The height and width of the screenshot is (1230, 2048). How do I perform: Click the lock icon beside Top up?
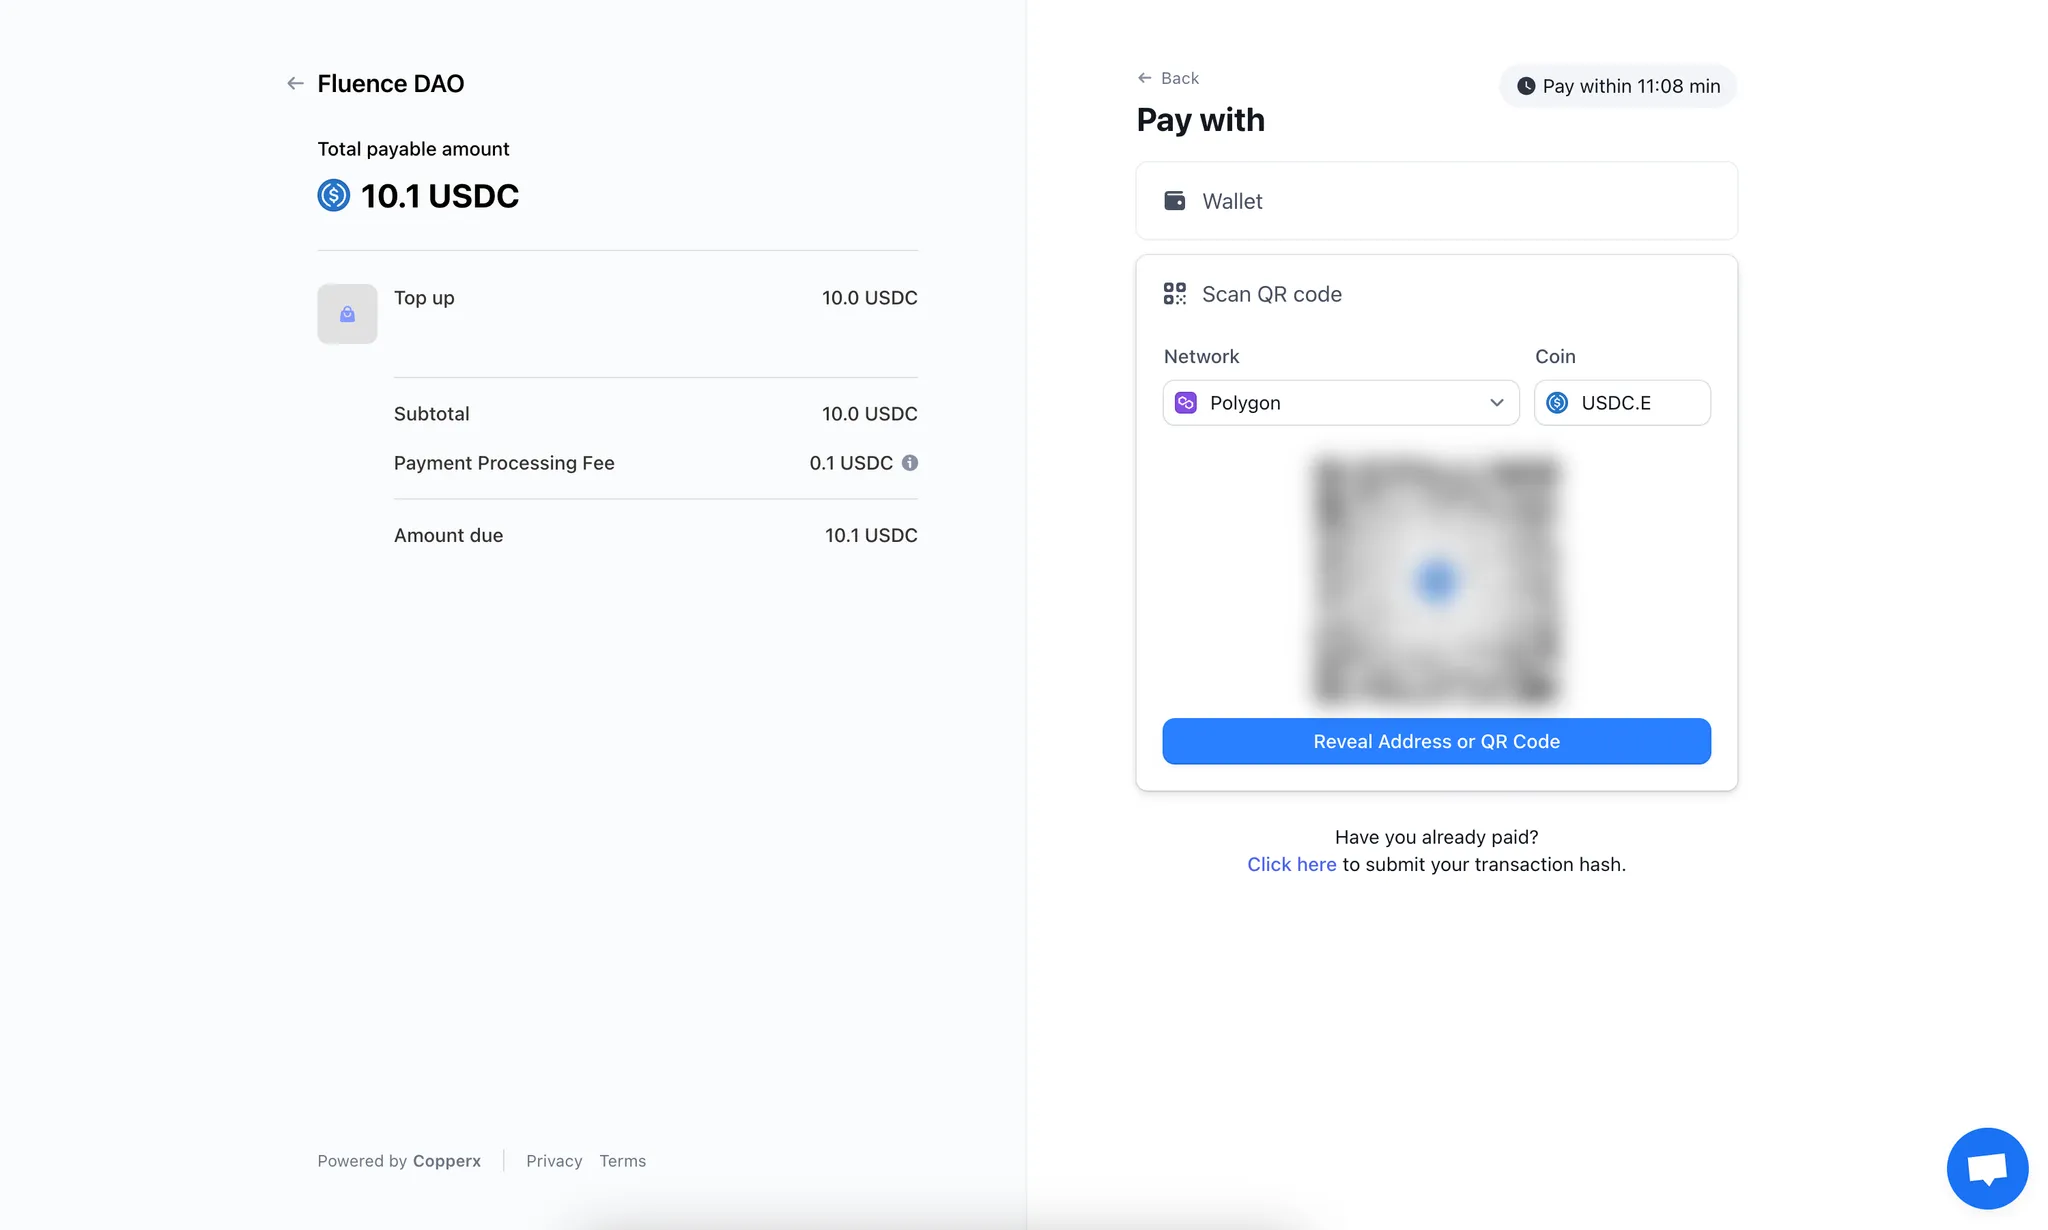click(347, 313)
